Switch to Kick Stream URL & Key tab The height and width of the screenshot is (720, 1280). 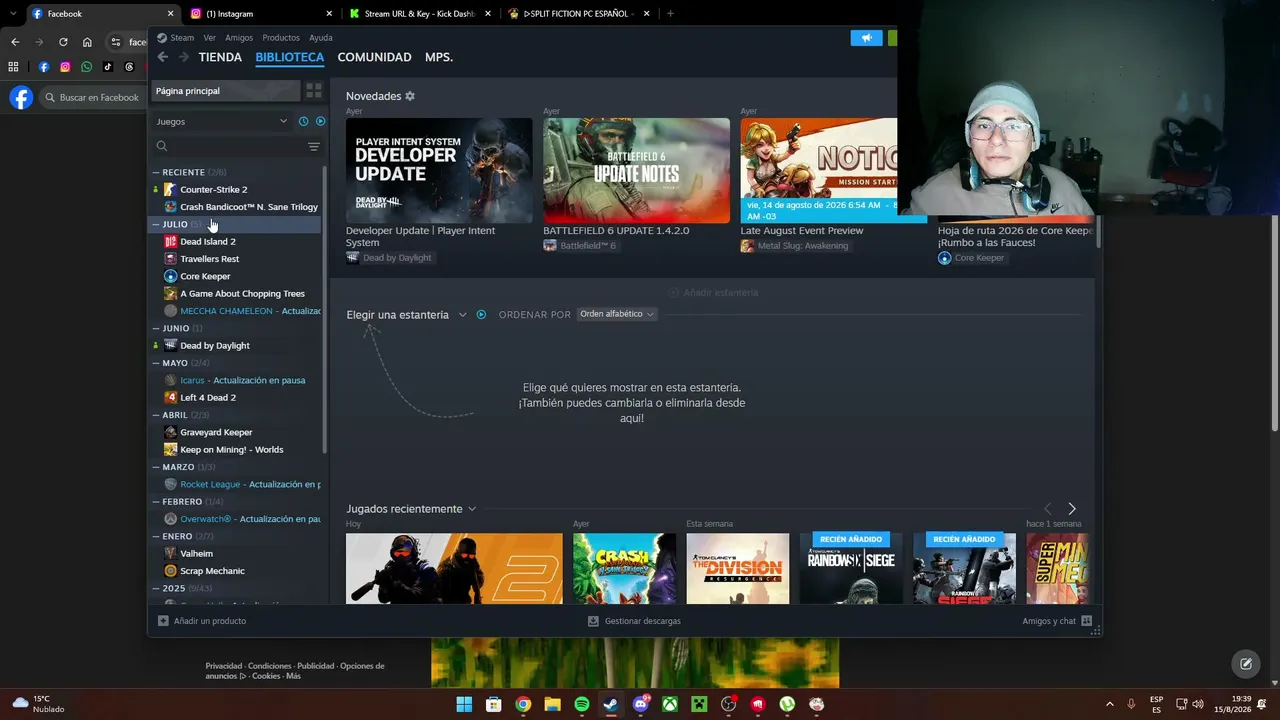(420, 14)
